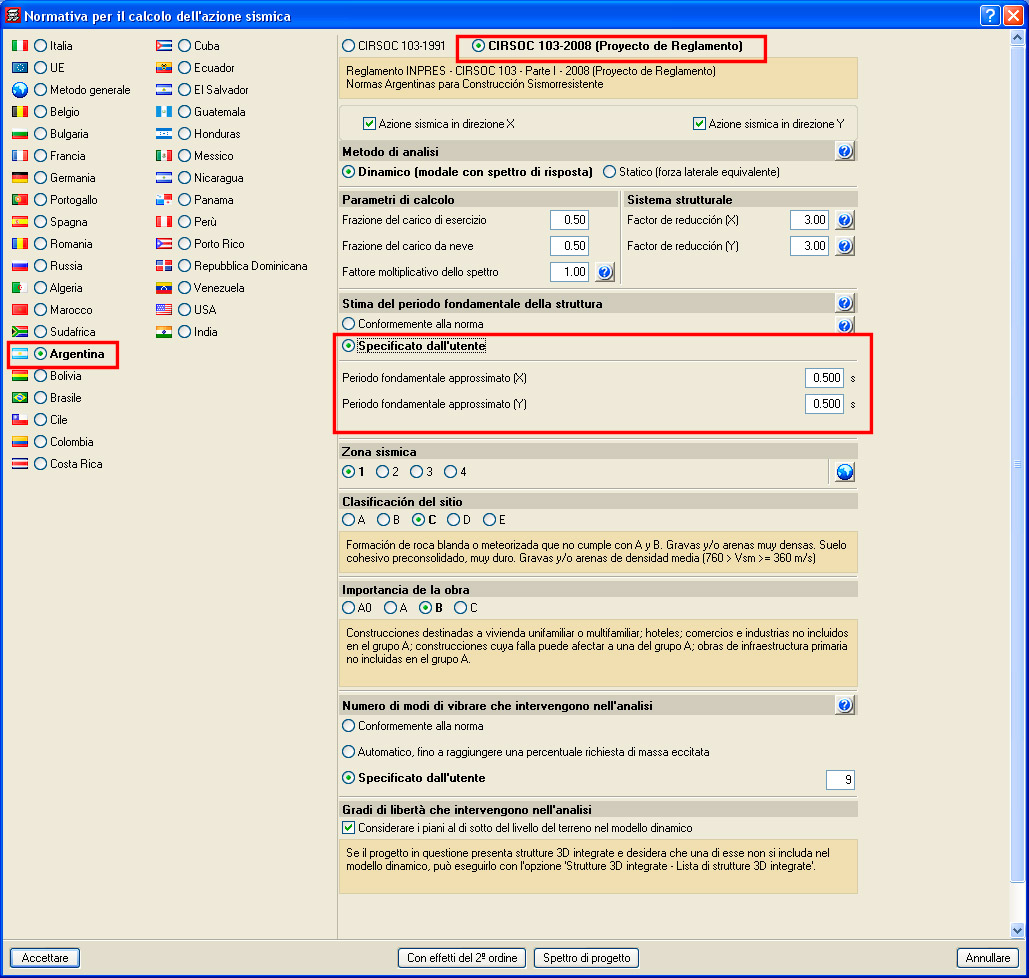Image resolution: width=1029 pixels, height=978 pixels.
Task: Open Spettro di progetto
Action: click(587, 958)
